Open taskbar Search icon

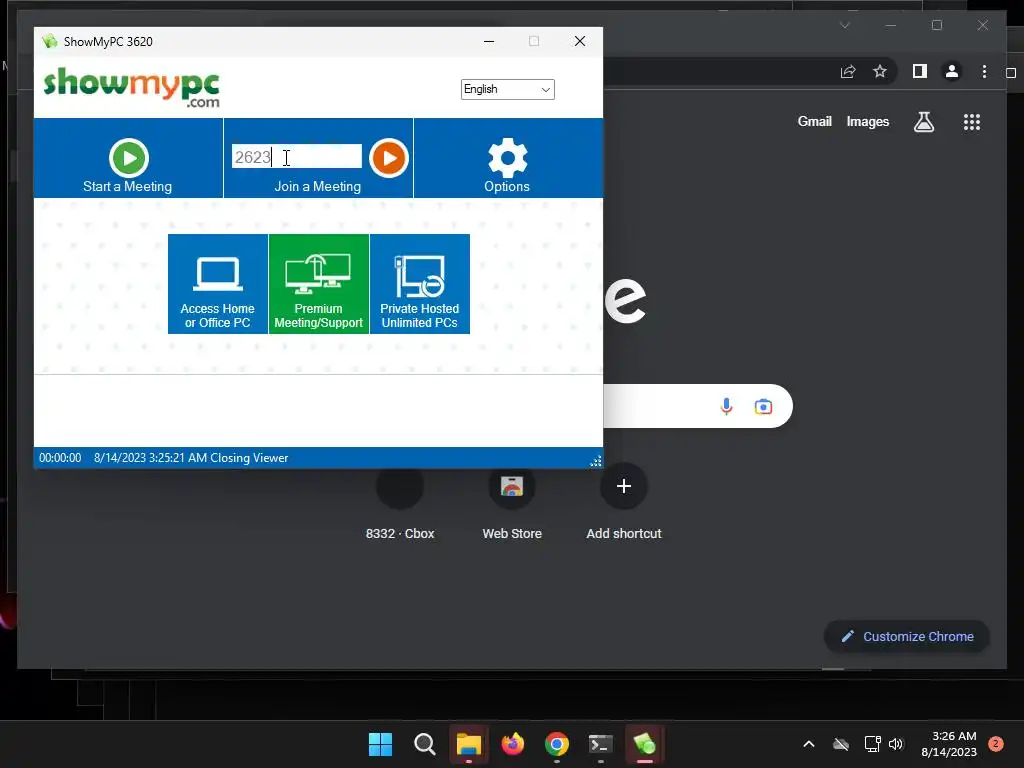(x=424, y=744)
